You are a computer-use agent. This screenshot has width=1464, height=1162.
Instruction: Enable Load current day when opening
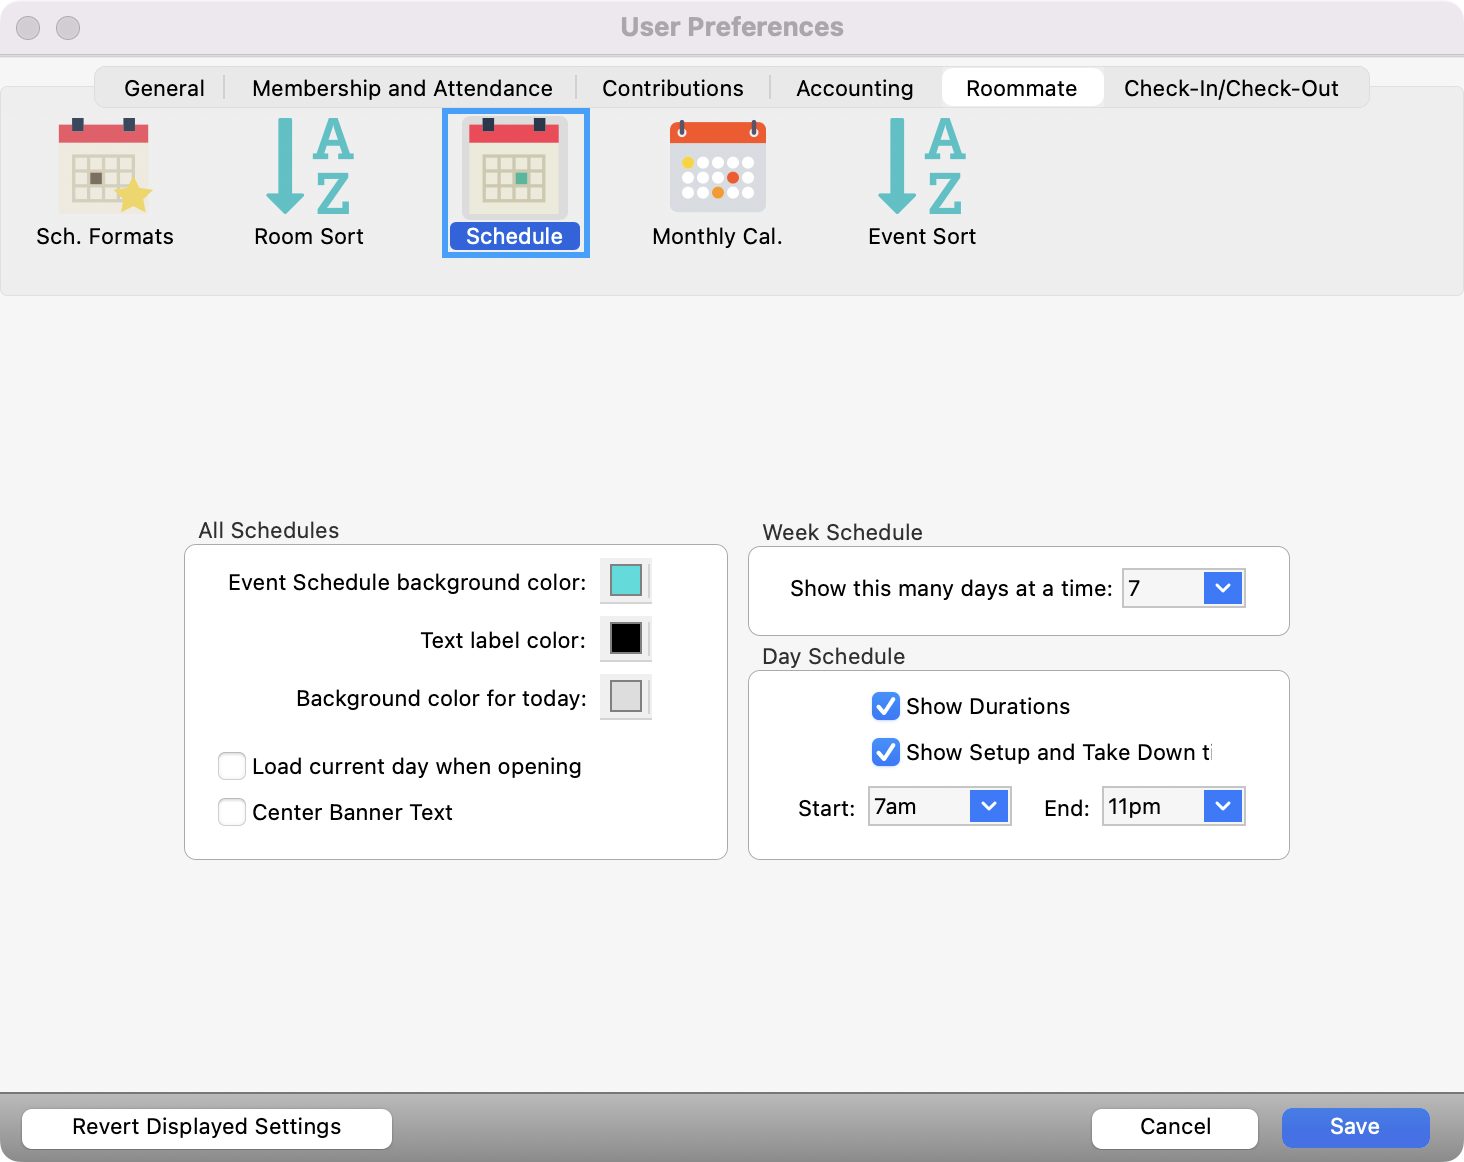pos(232,766)
